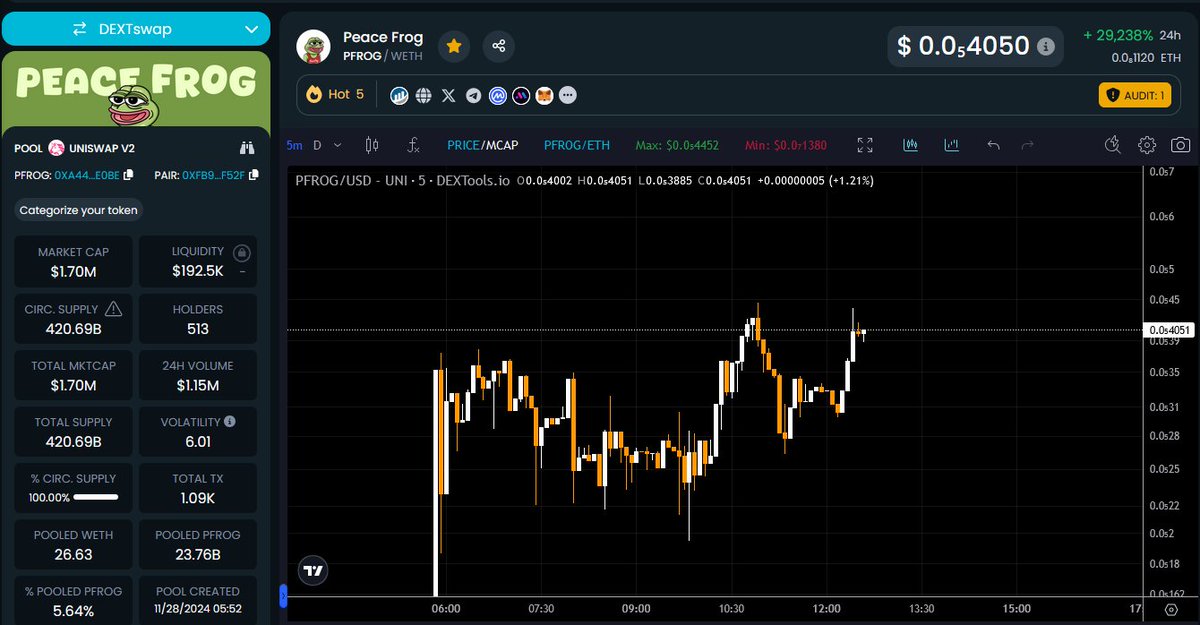Screen dimensions: 1200x625
Task: Click the blue side panel collapse handle
Action: point(283,596)
